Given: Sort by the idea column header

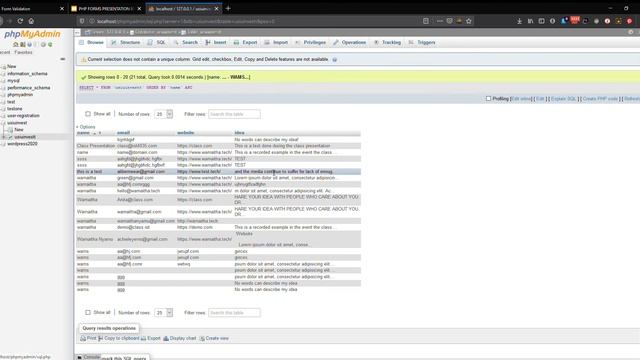Looking at the screenshot, I should [239, 133].
